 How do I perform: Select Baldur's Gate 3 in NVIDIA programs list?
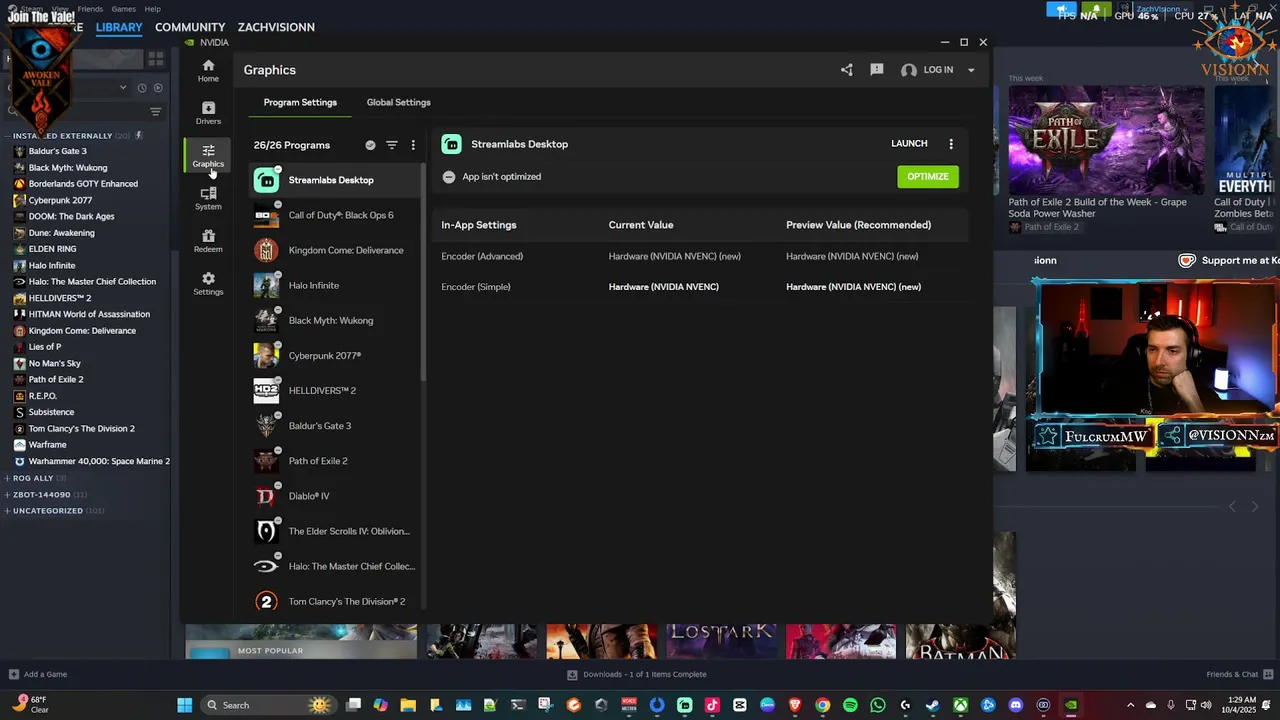point(333,426)
